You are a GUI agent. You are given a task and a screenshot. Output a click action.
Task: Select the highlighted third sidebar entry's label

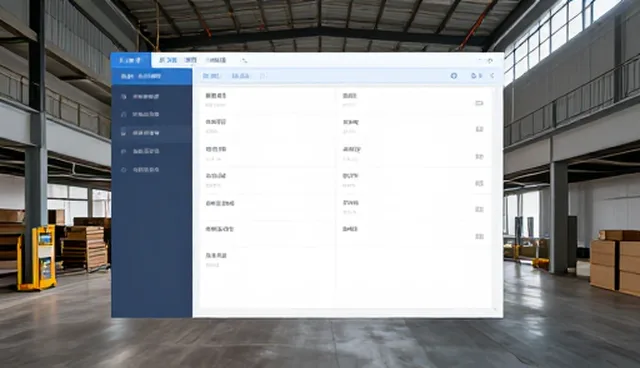pyautogui.click(x=146, y=133)
